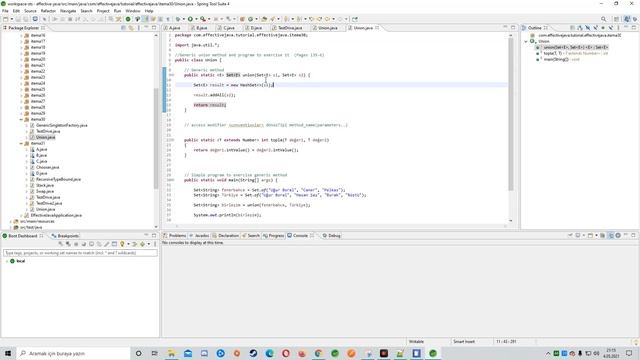Click the Boot Dashboard vertical dots view menu
Image resolution: width=640 pixels, height=360 pixels.
coord(155,244)
